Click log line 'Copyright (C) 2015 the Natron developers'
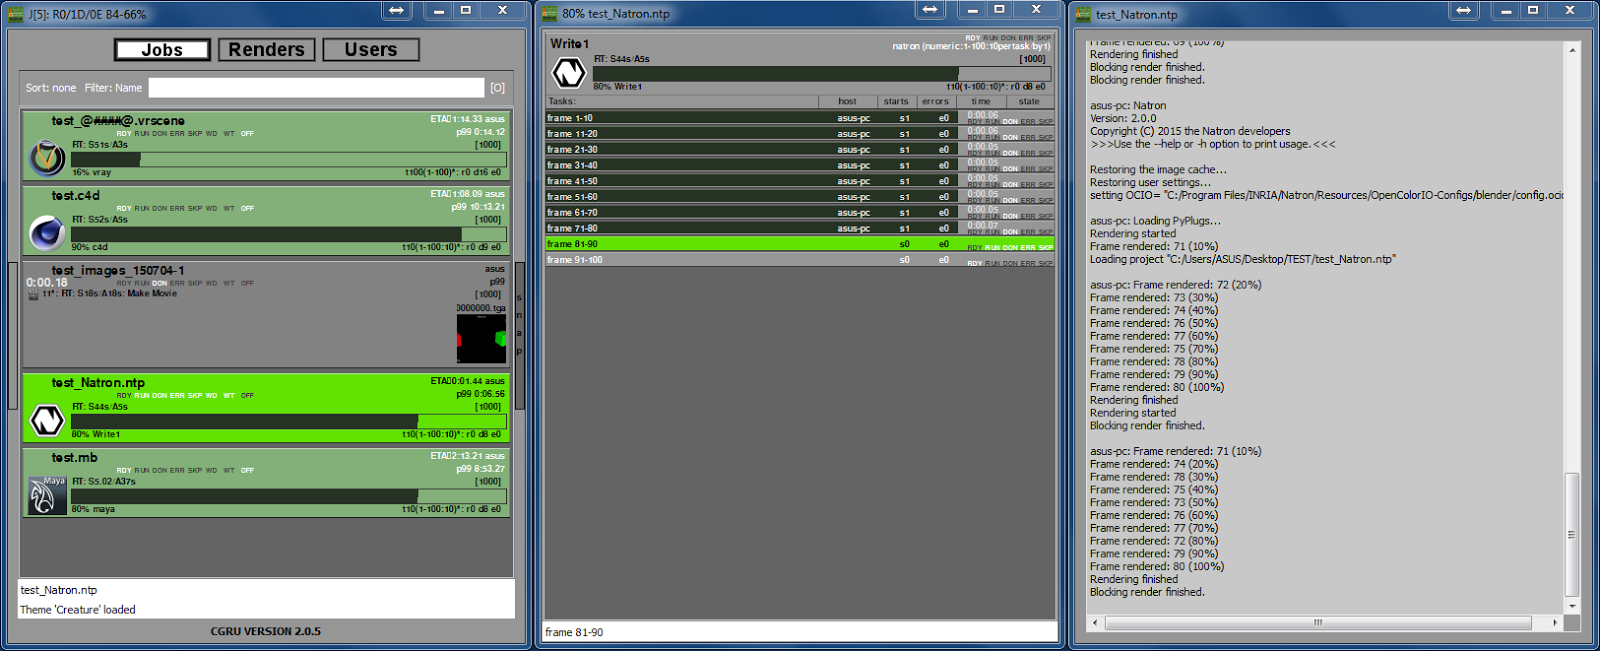Image resolution: width=1600 pixels, height=651 pixels. (x=1190, y=131)
